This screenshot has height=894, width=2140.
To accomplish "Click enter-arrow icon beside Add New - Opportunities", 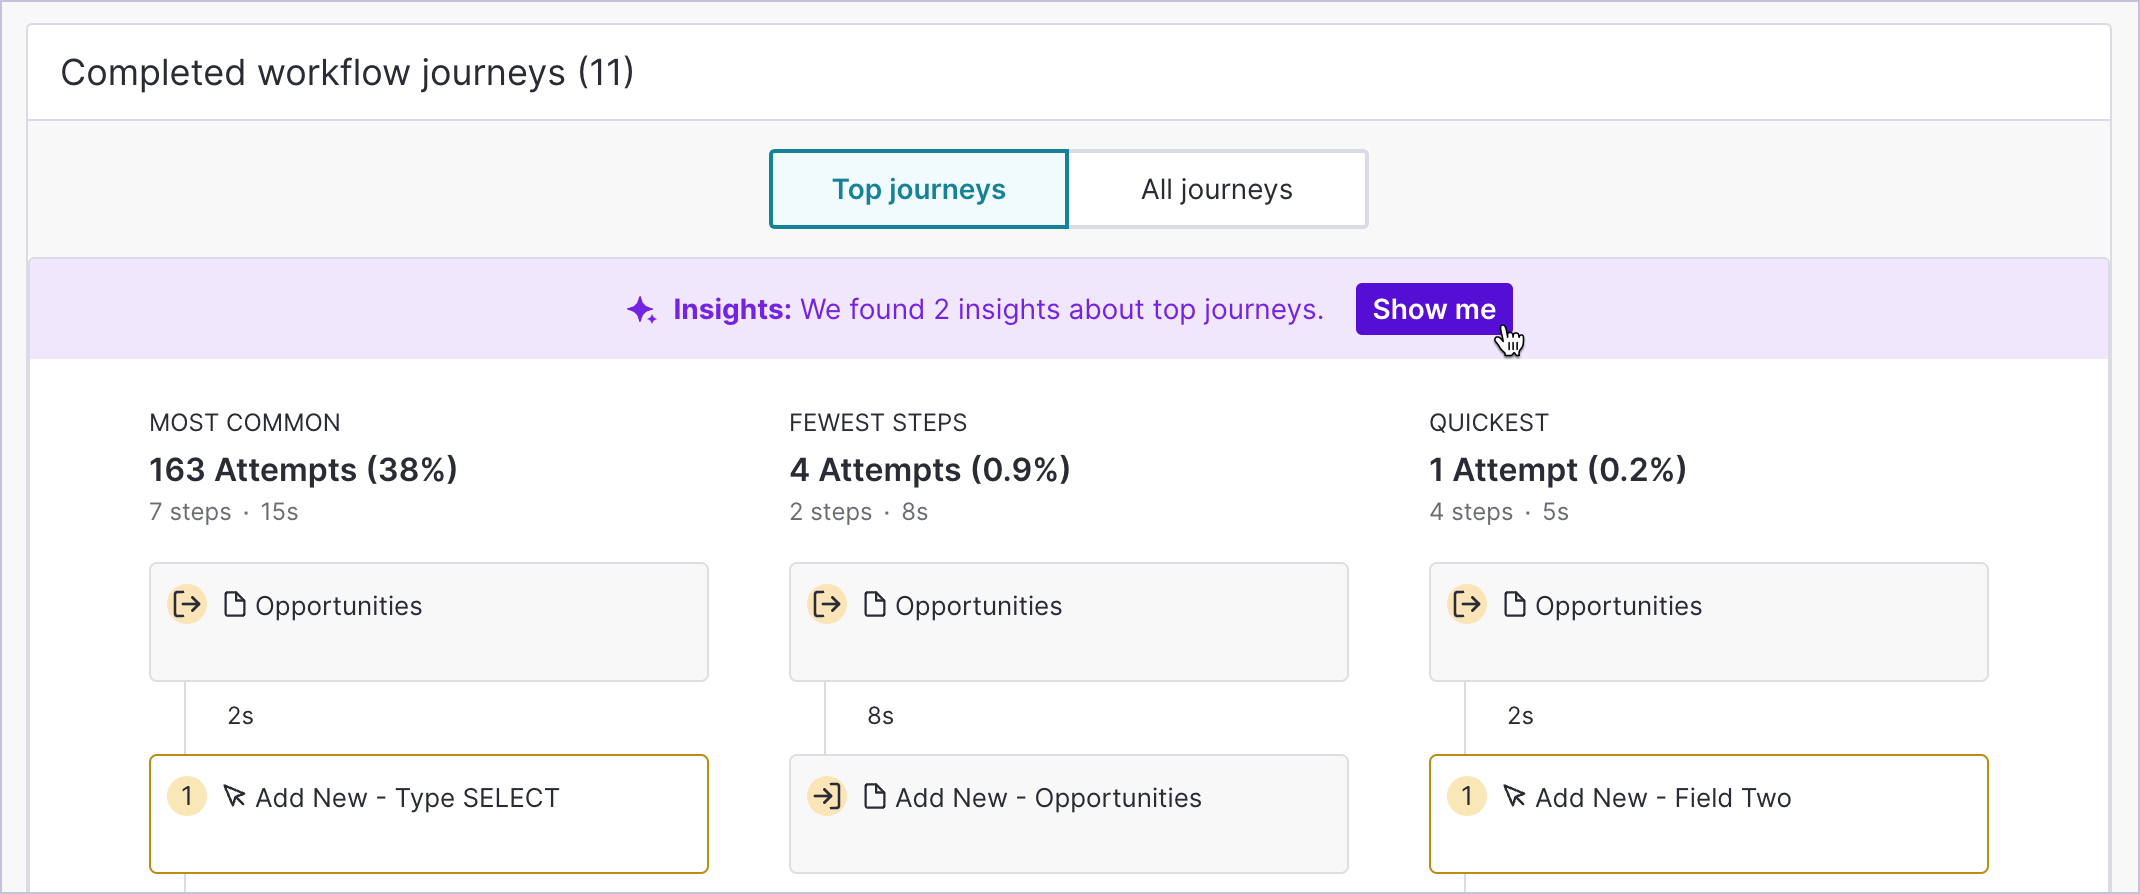I will (x=827, y=796).
